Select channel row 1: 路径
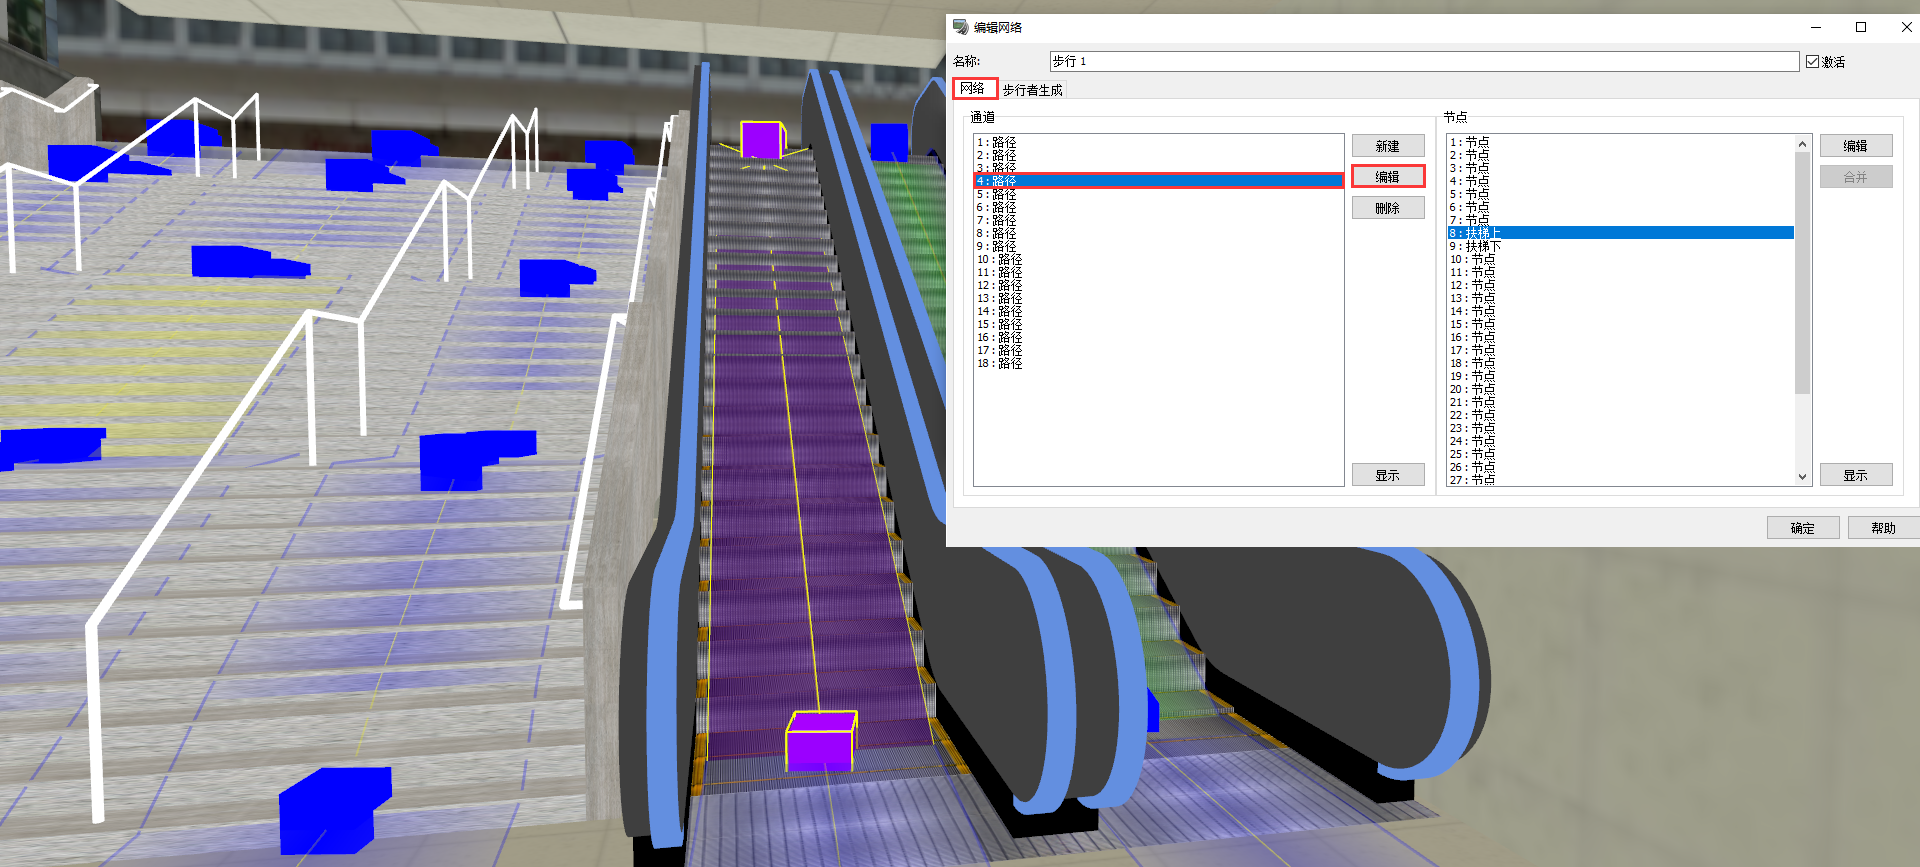1920x867 pixels. (x=1158, y=142)
